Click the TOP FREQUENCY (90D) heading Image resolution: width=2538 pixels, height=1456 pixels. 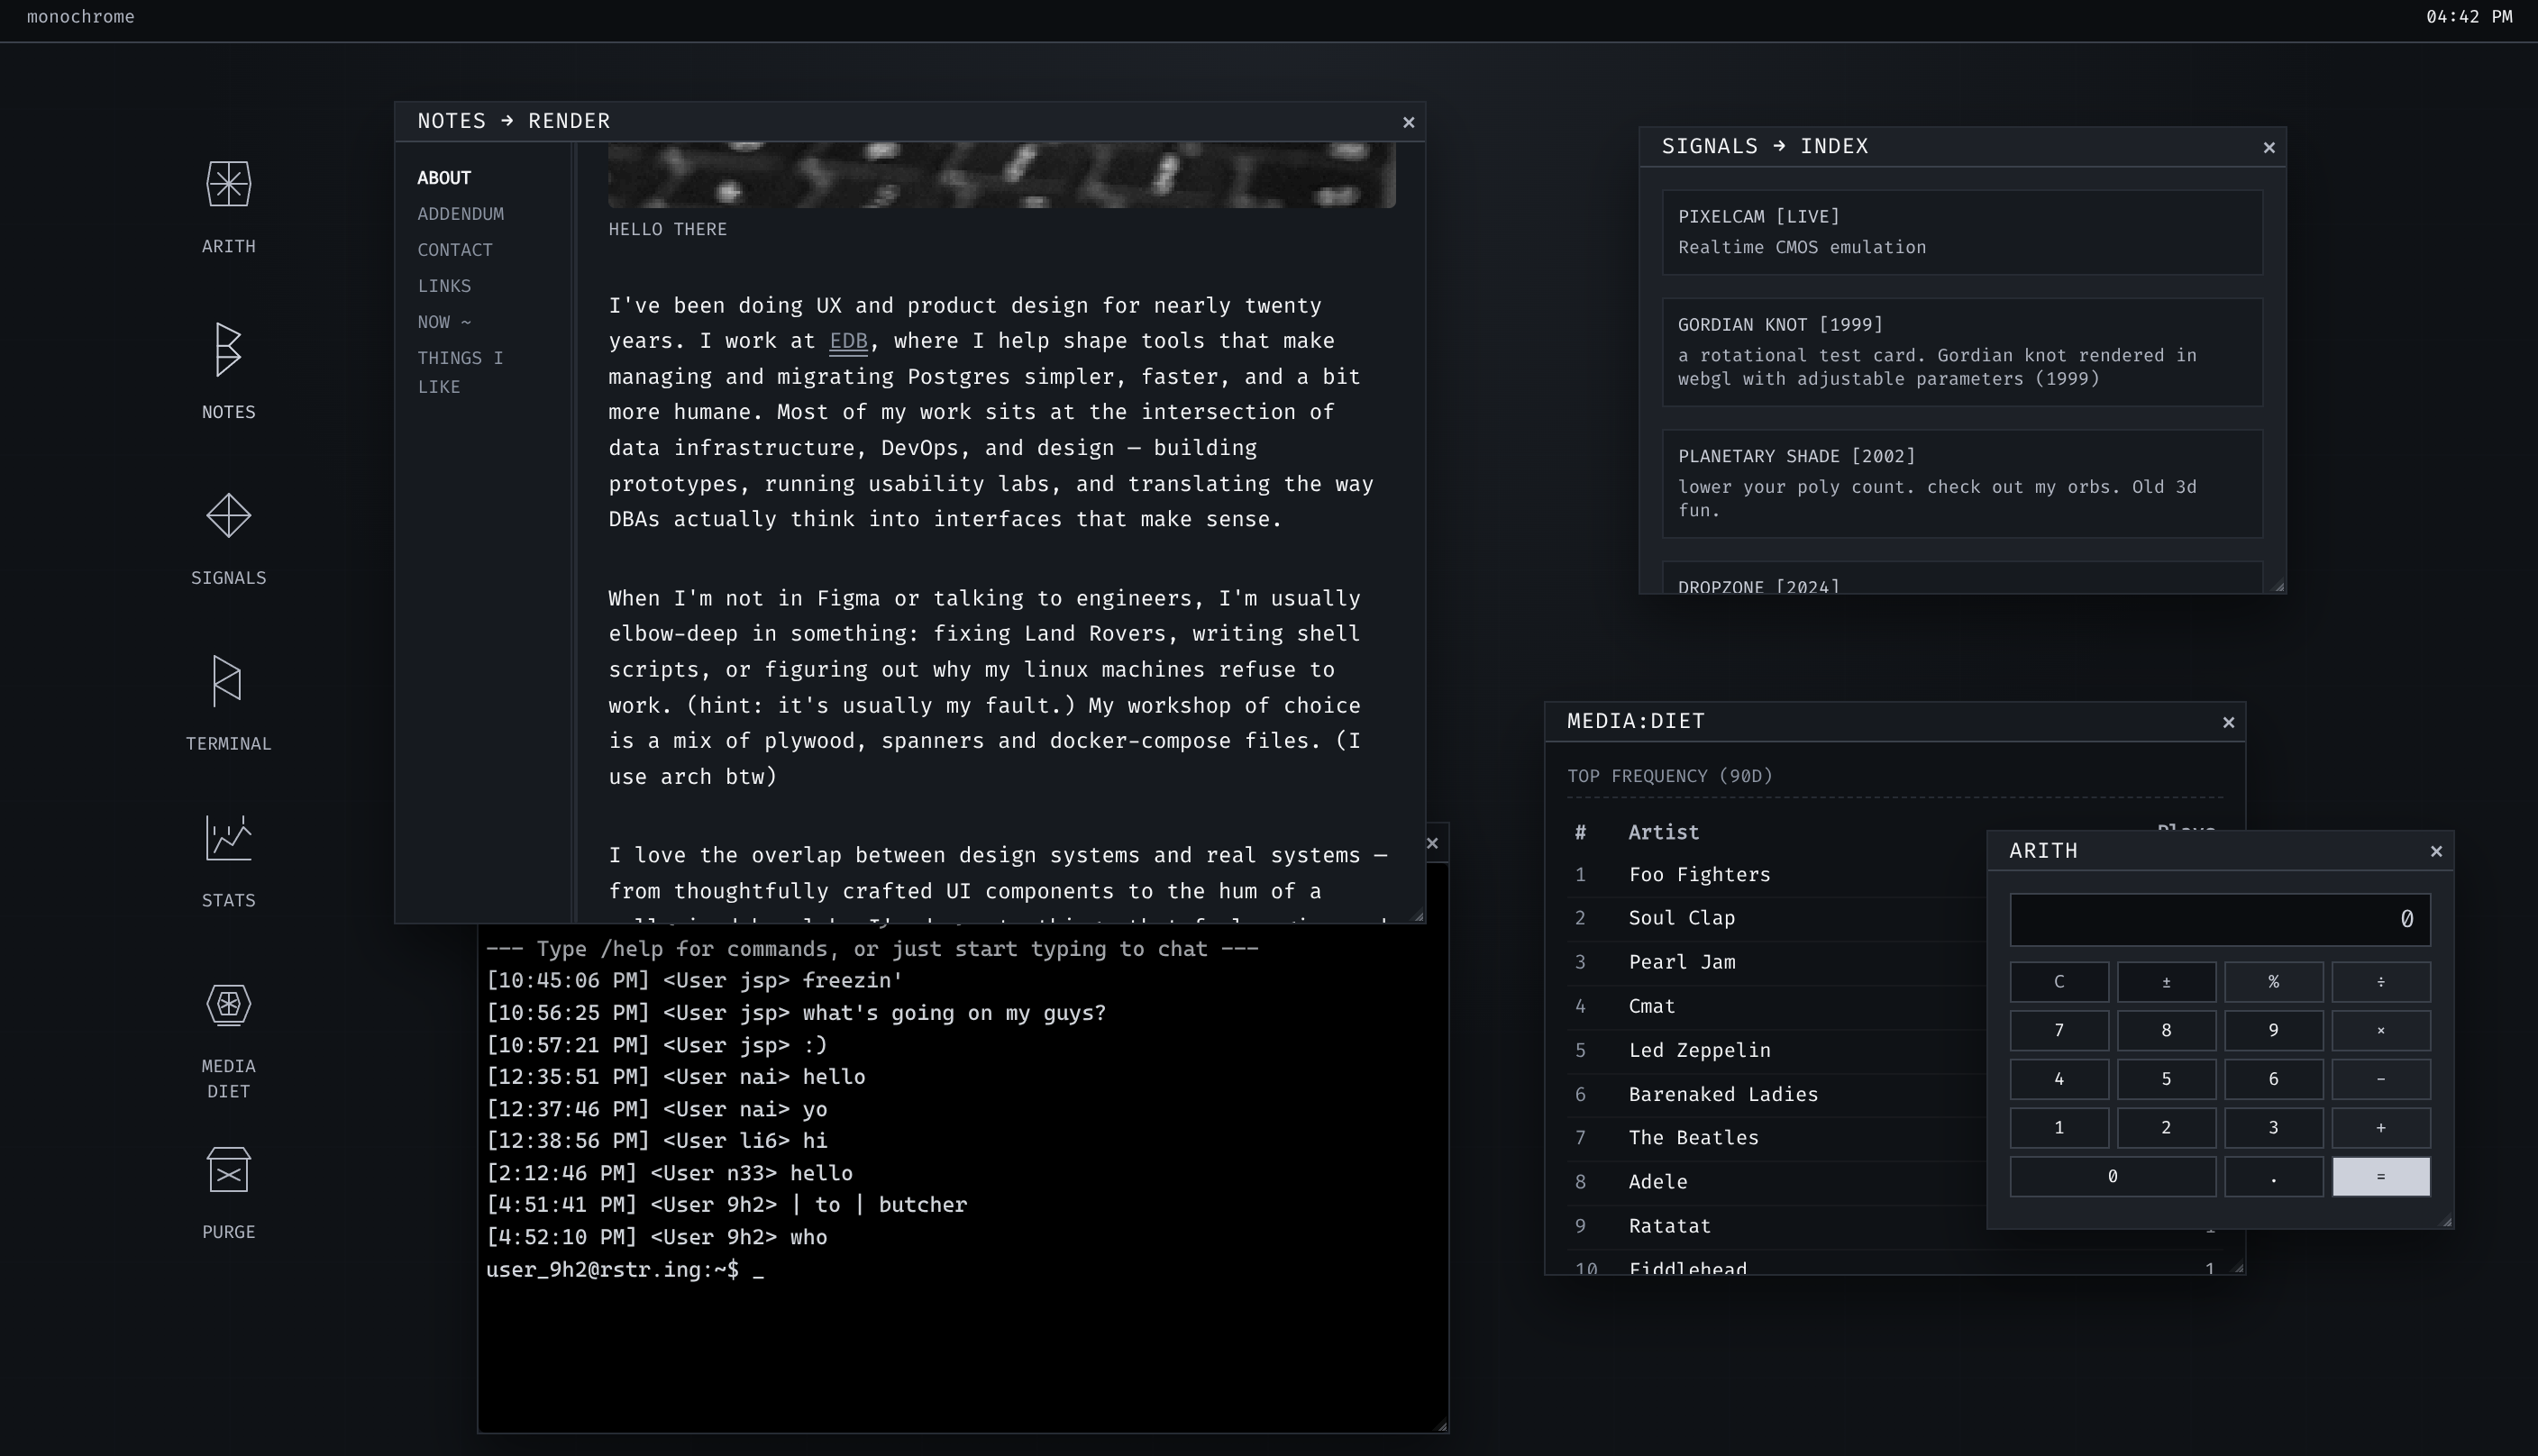coord(1670,776)
